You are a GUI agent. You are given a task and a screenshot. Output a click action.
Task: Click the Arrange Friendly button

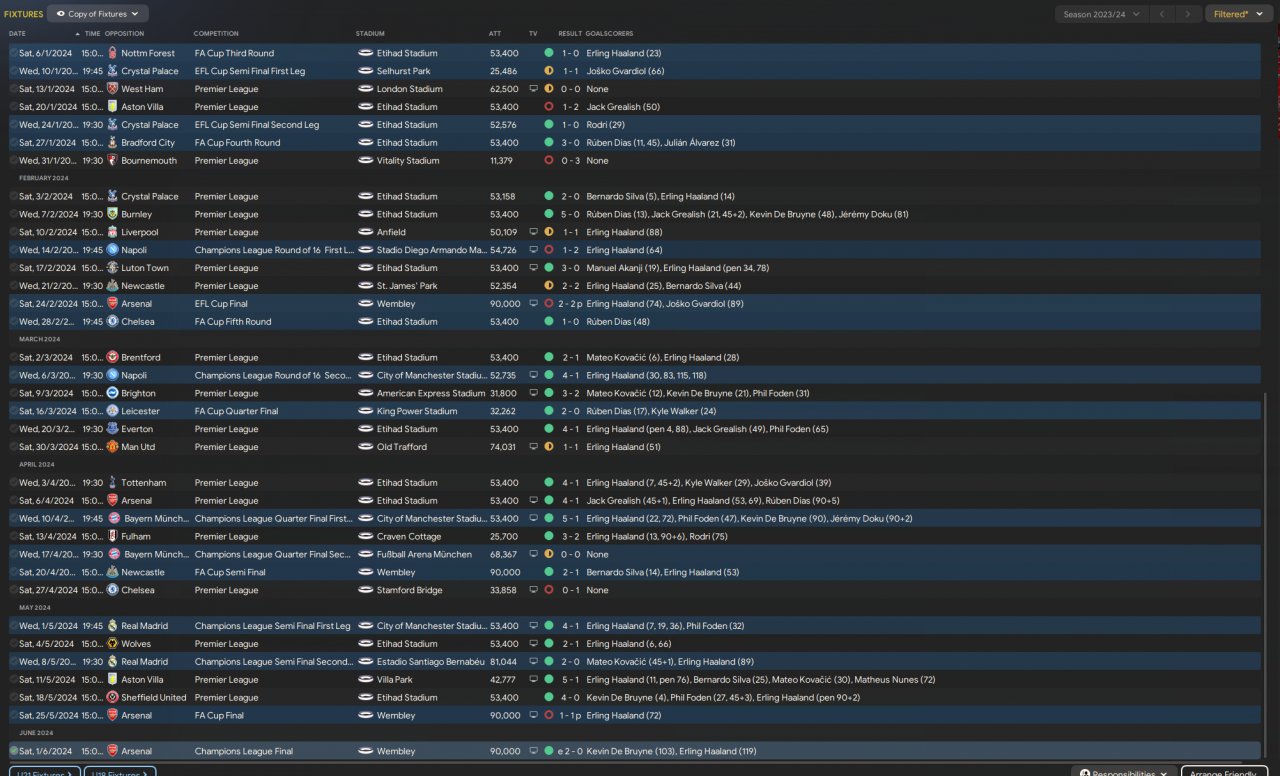[x=1224, y=773]
